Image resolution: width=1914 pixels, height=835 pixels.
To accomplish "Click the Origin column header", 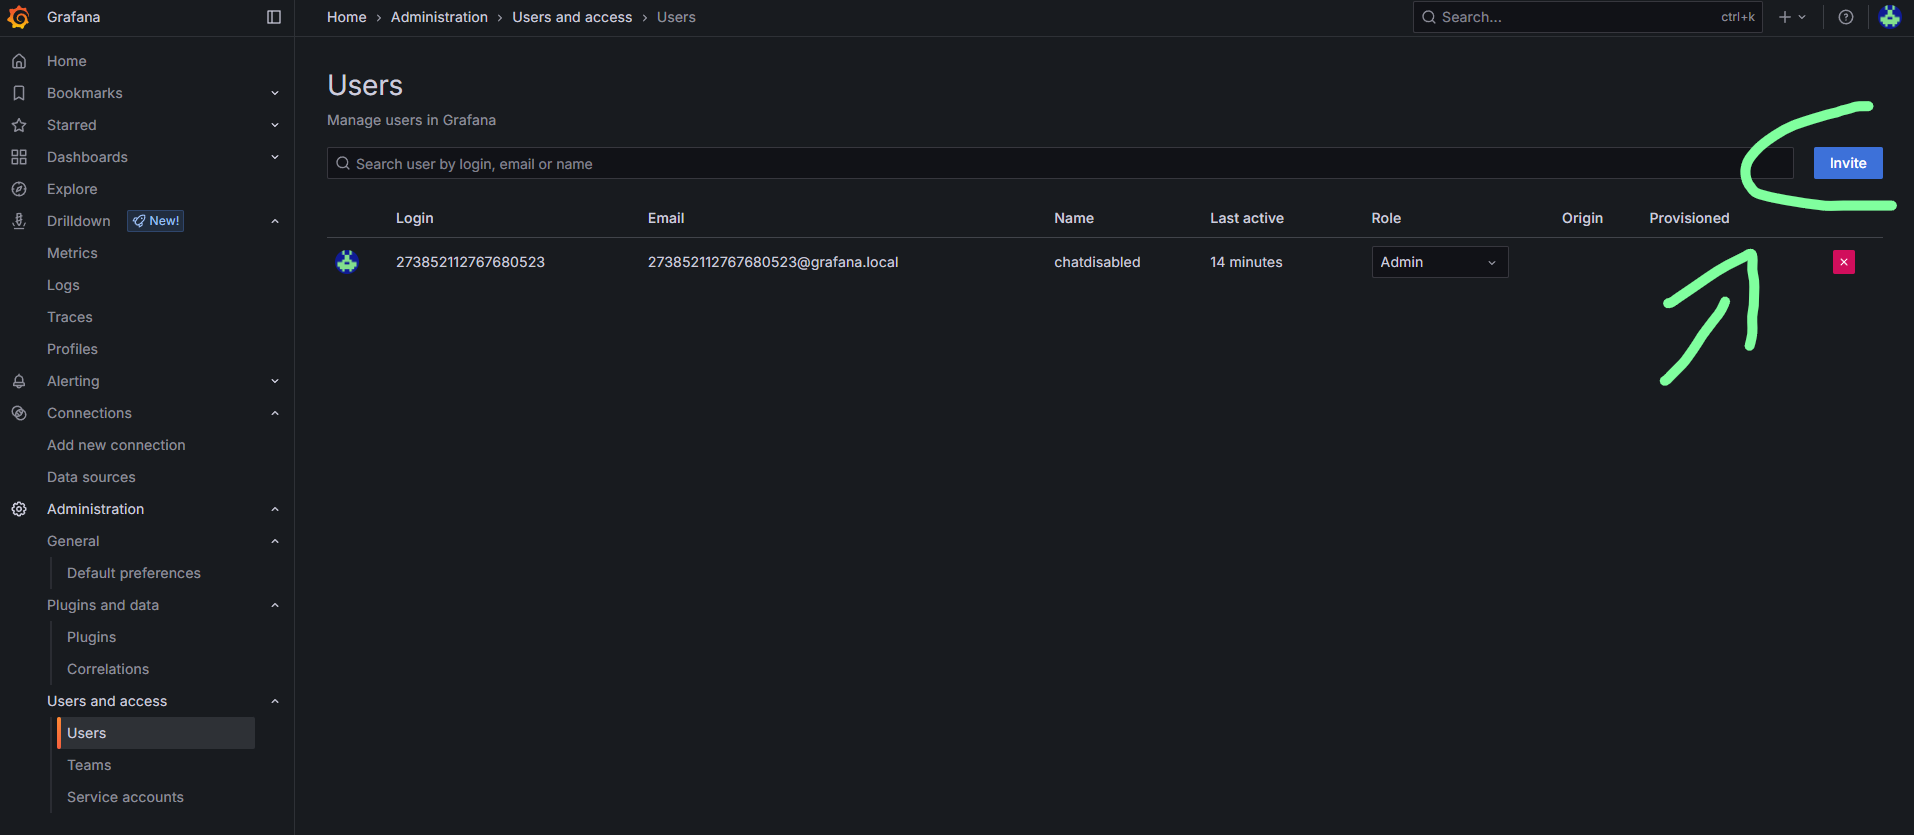I will (x=1582, y=218).
